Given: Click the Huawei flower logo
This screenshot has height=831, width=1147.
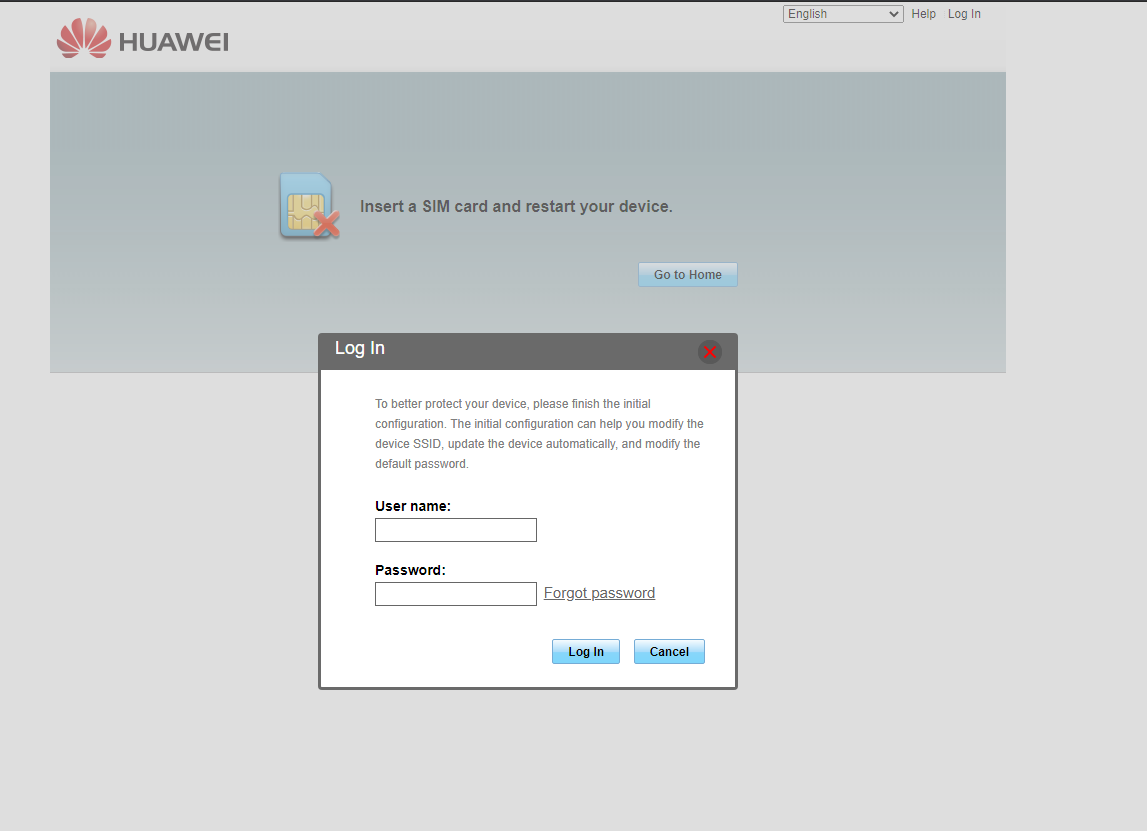Looking at the screenshot, I should pyautogui.click(x=83, y=39).
